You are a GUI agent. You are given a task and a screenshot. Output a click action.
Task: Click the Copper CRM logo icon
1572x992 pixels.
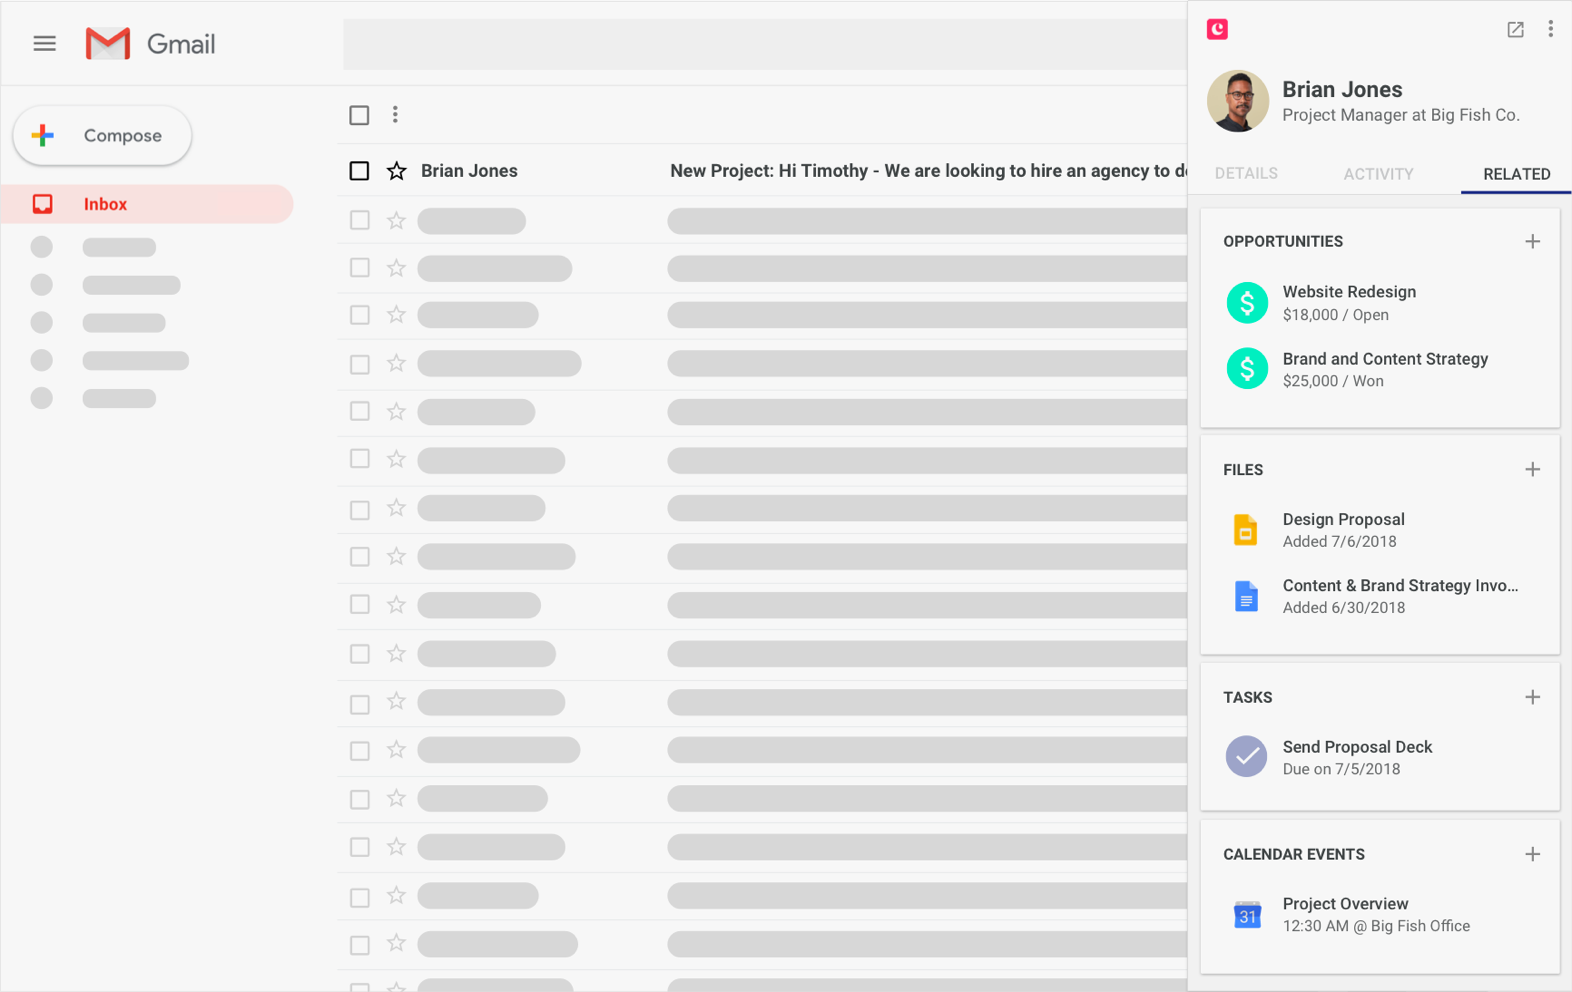click(x=1217, y=29)
